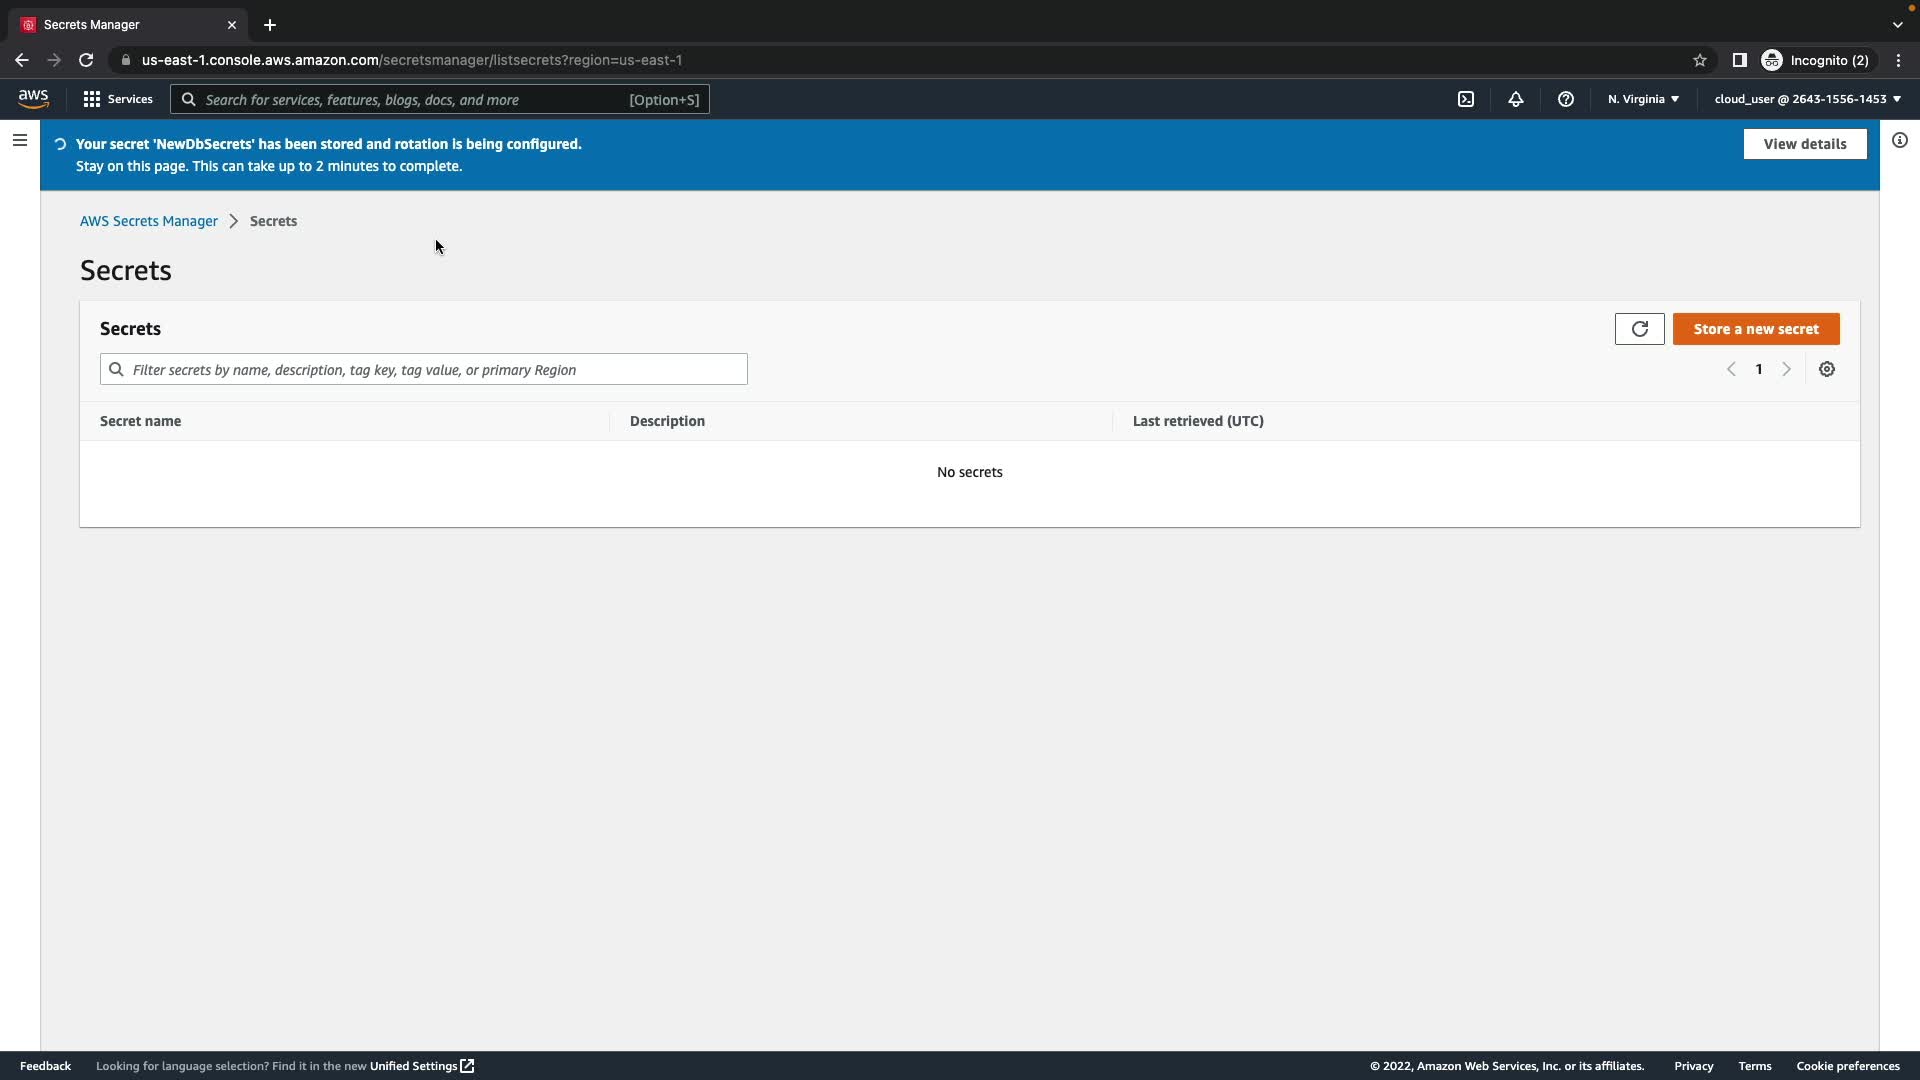Screen dimensions: 1920x1080
Task: Open the AWS CloudShell icon
Action: (x=1466, y=99)
